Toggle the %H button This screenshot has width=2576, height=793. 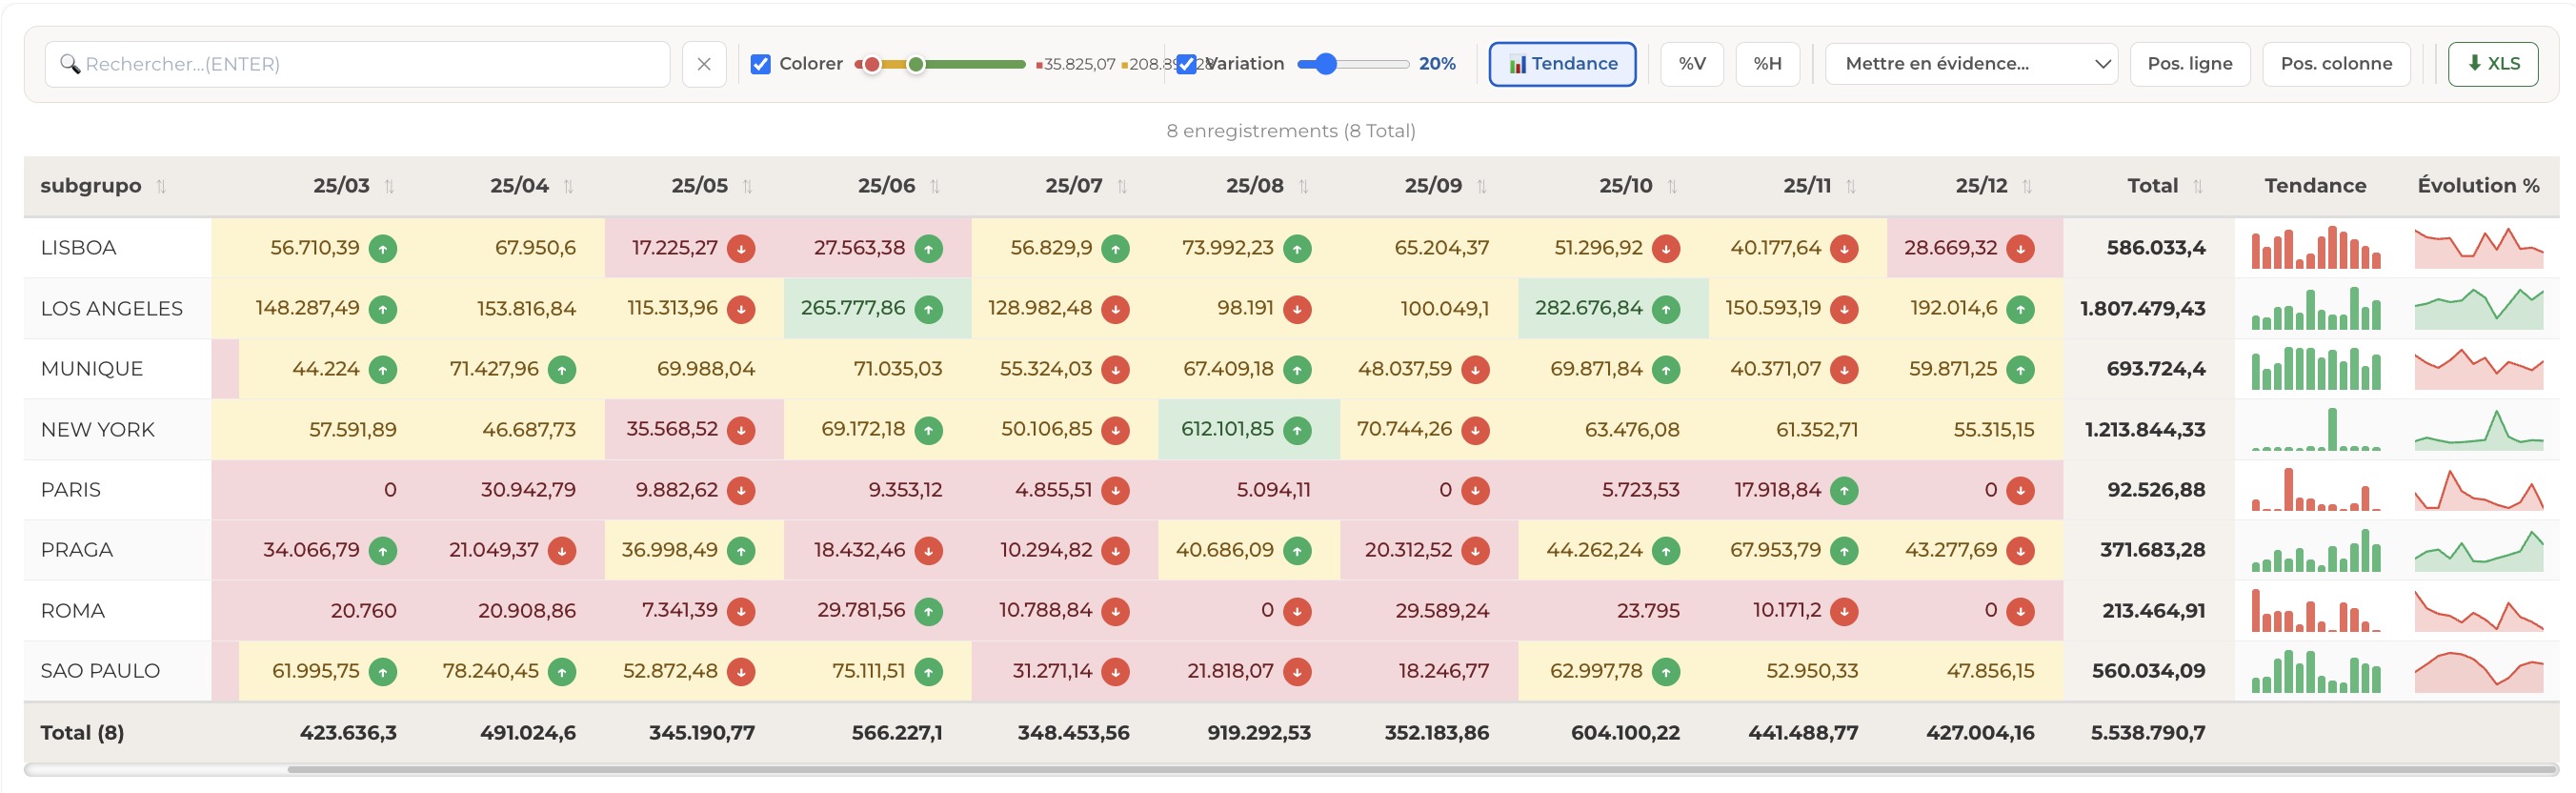pyautogui.click(x=1767, y=64)
